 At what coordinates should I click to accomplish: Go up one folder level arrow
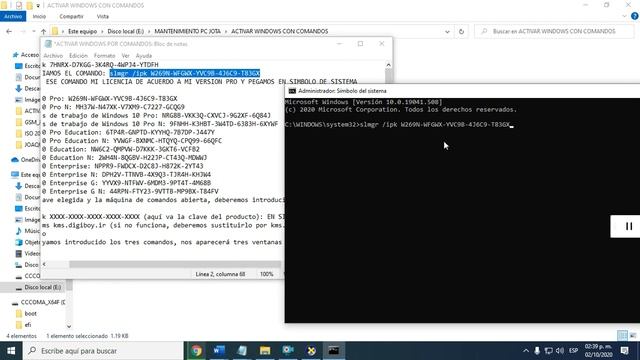click(x=43, y=31)
